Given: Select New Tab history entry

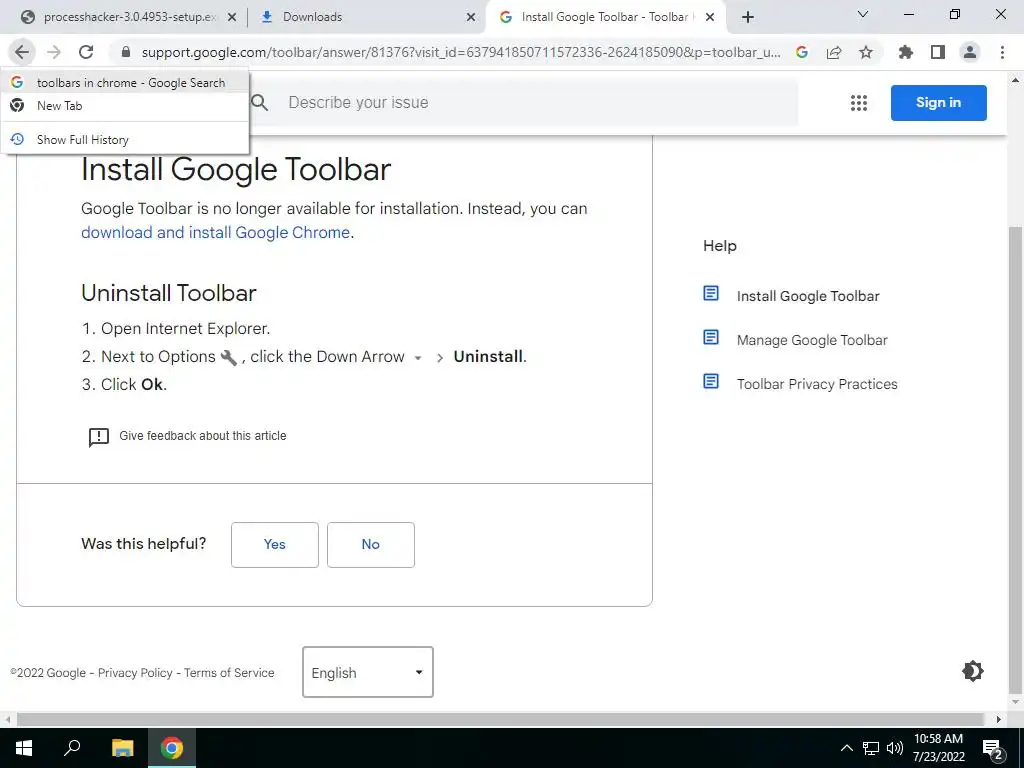Looking at the screenshot, I should (125, 106).
